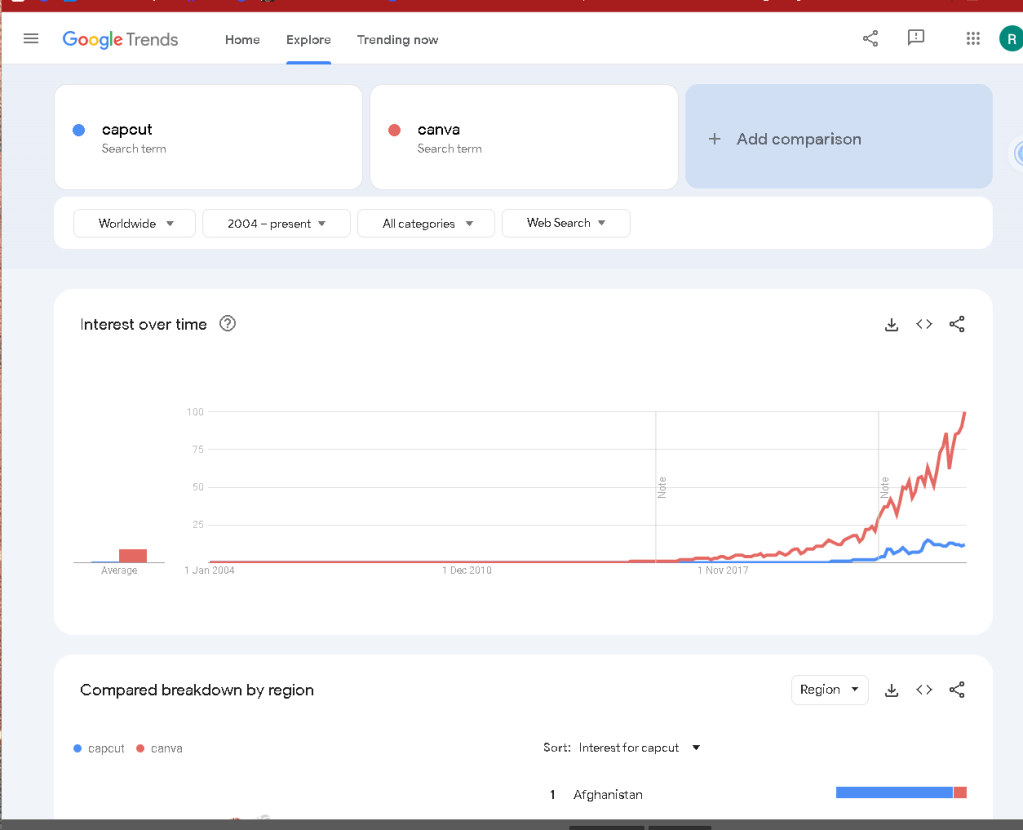Open the Trending now tab

397,40
